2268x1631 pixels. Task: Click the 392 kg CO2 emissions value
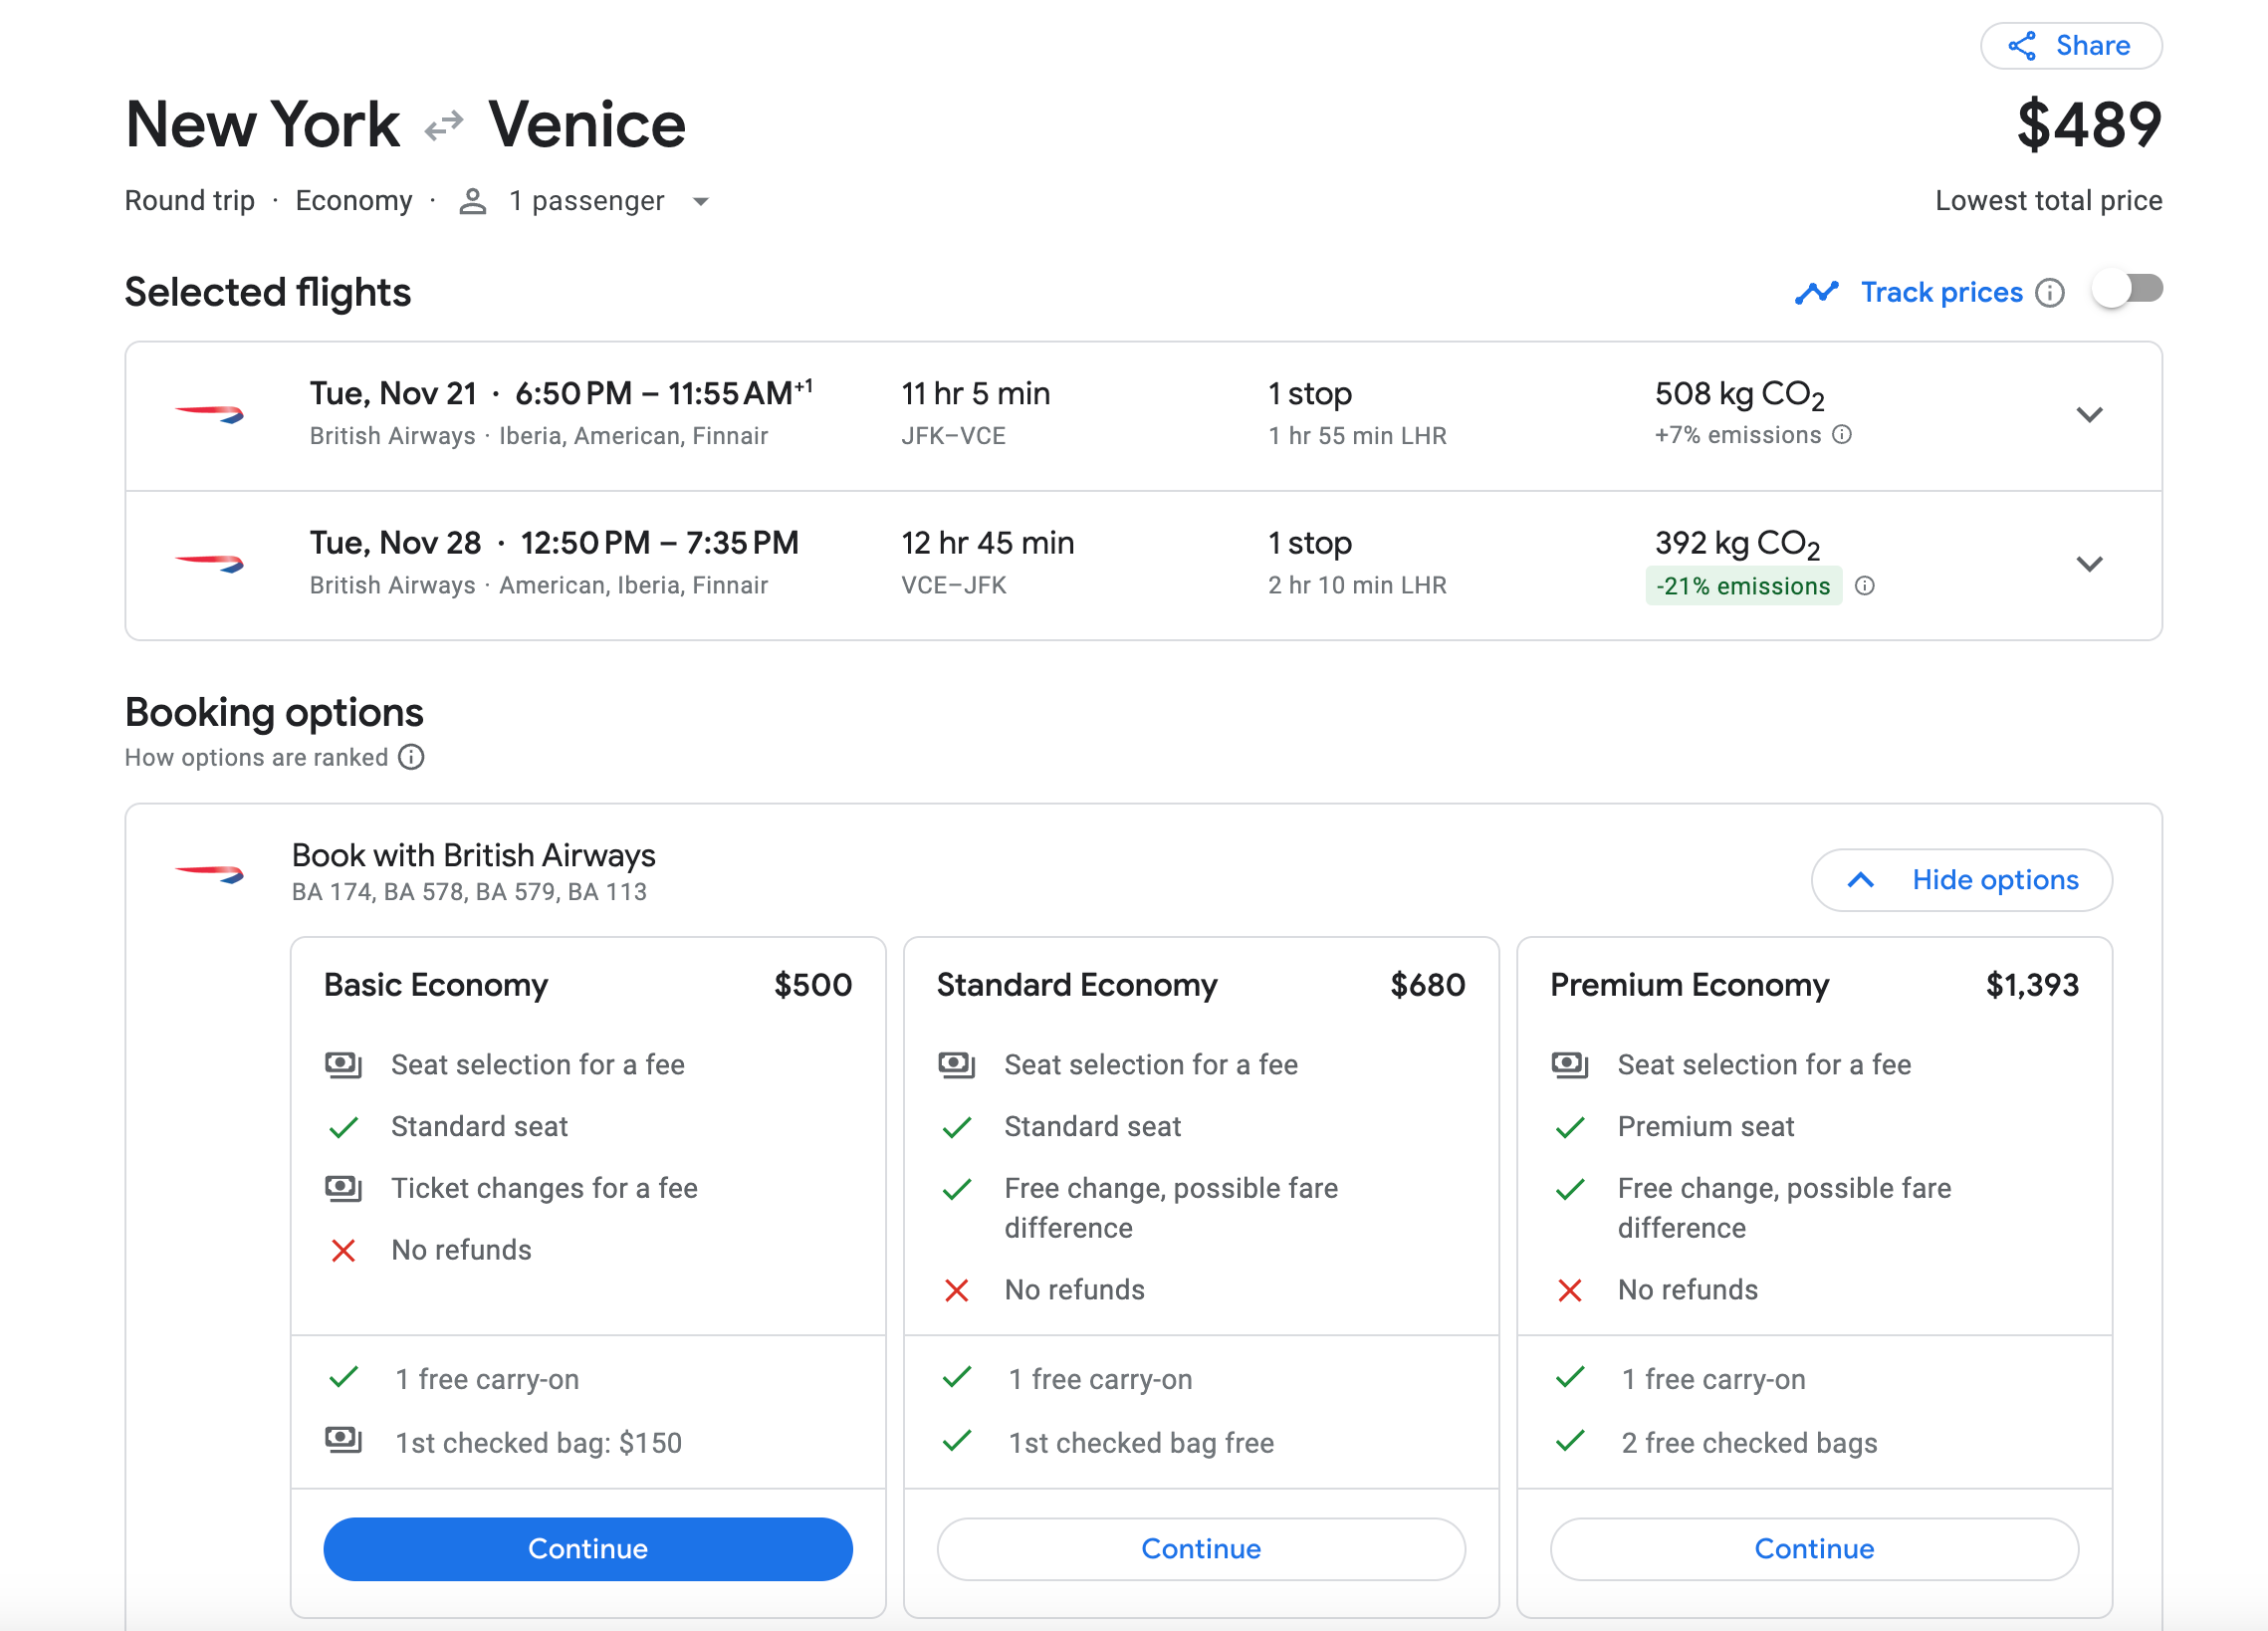pyautogui.click(x=1737, y=545)
